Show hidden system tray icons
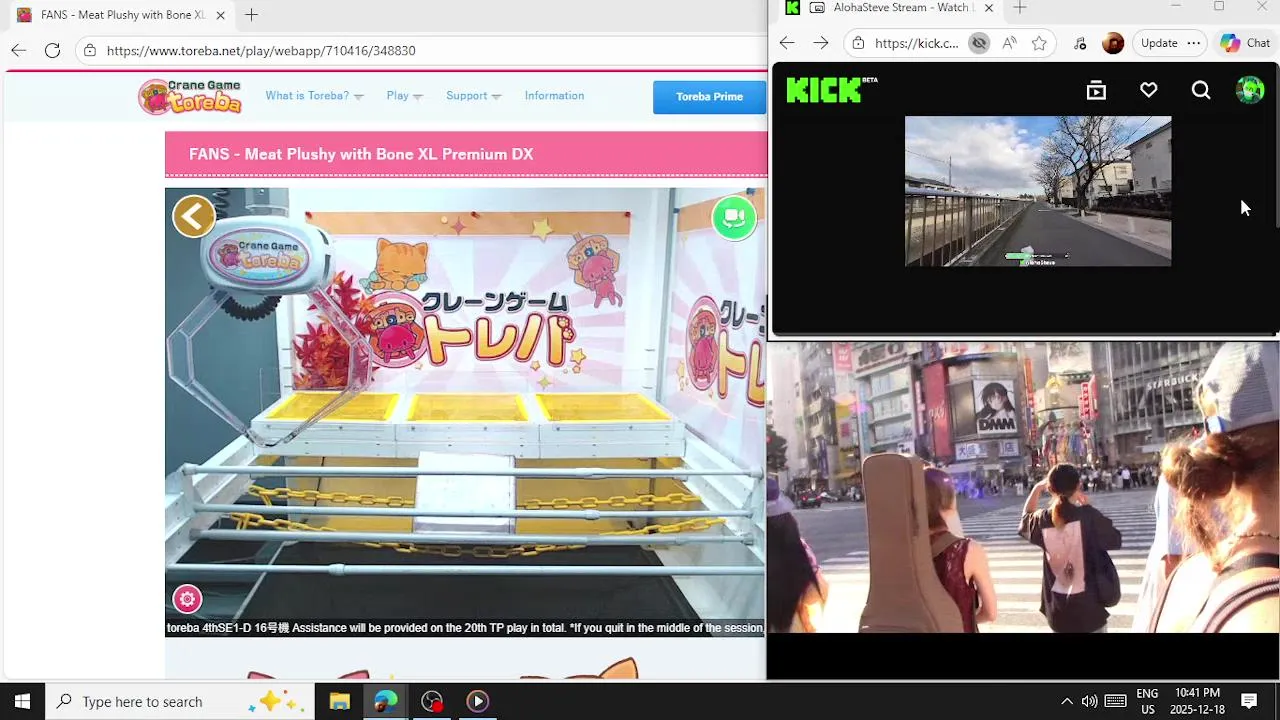Viewport: 1280px width, 720px height. (x=1066, y=701)
